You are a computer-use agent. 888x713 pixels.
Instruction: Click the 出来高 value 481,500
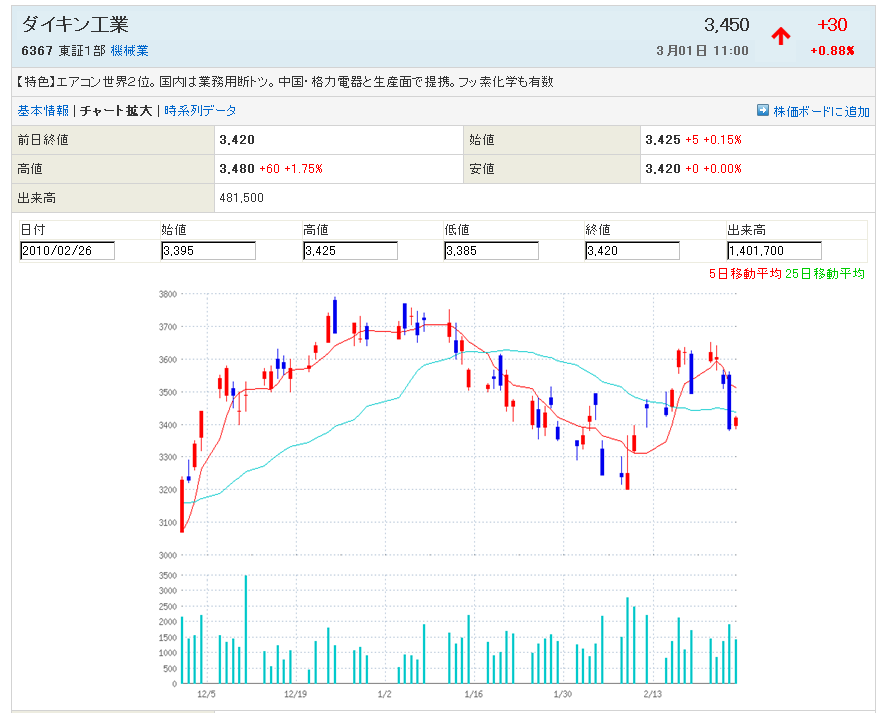coord(242,198)
